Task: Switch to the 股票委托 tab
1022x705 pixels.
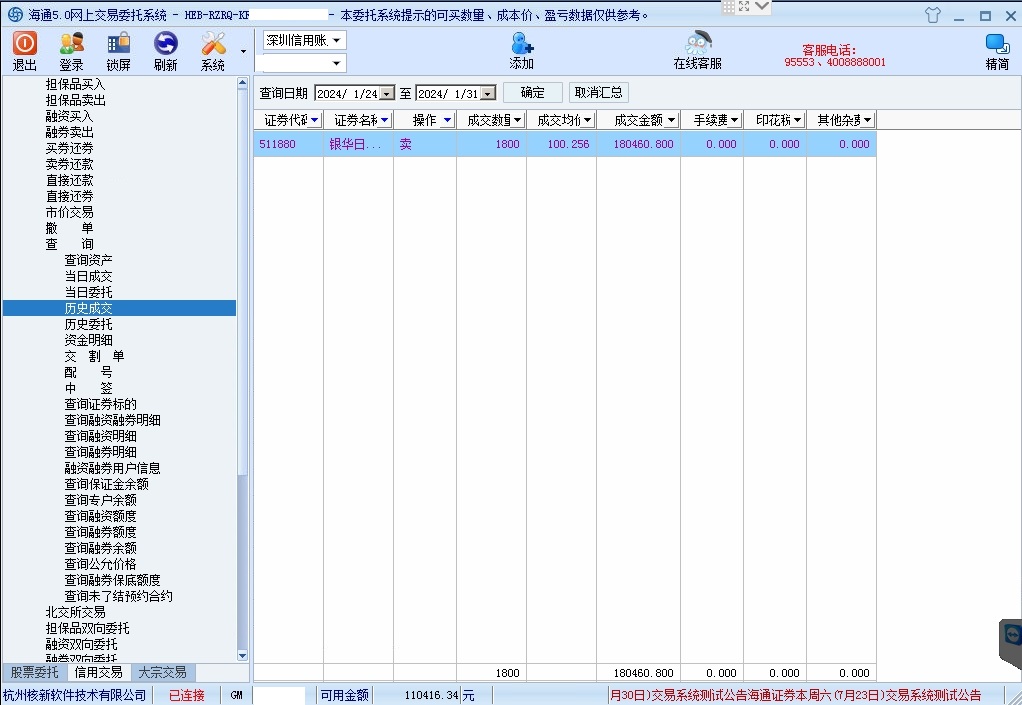Action: tap(34, 672)
